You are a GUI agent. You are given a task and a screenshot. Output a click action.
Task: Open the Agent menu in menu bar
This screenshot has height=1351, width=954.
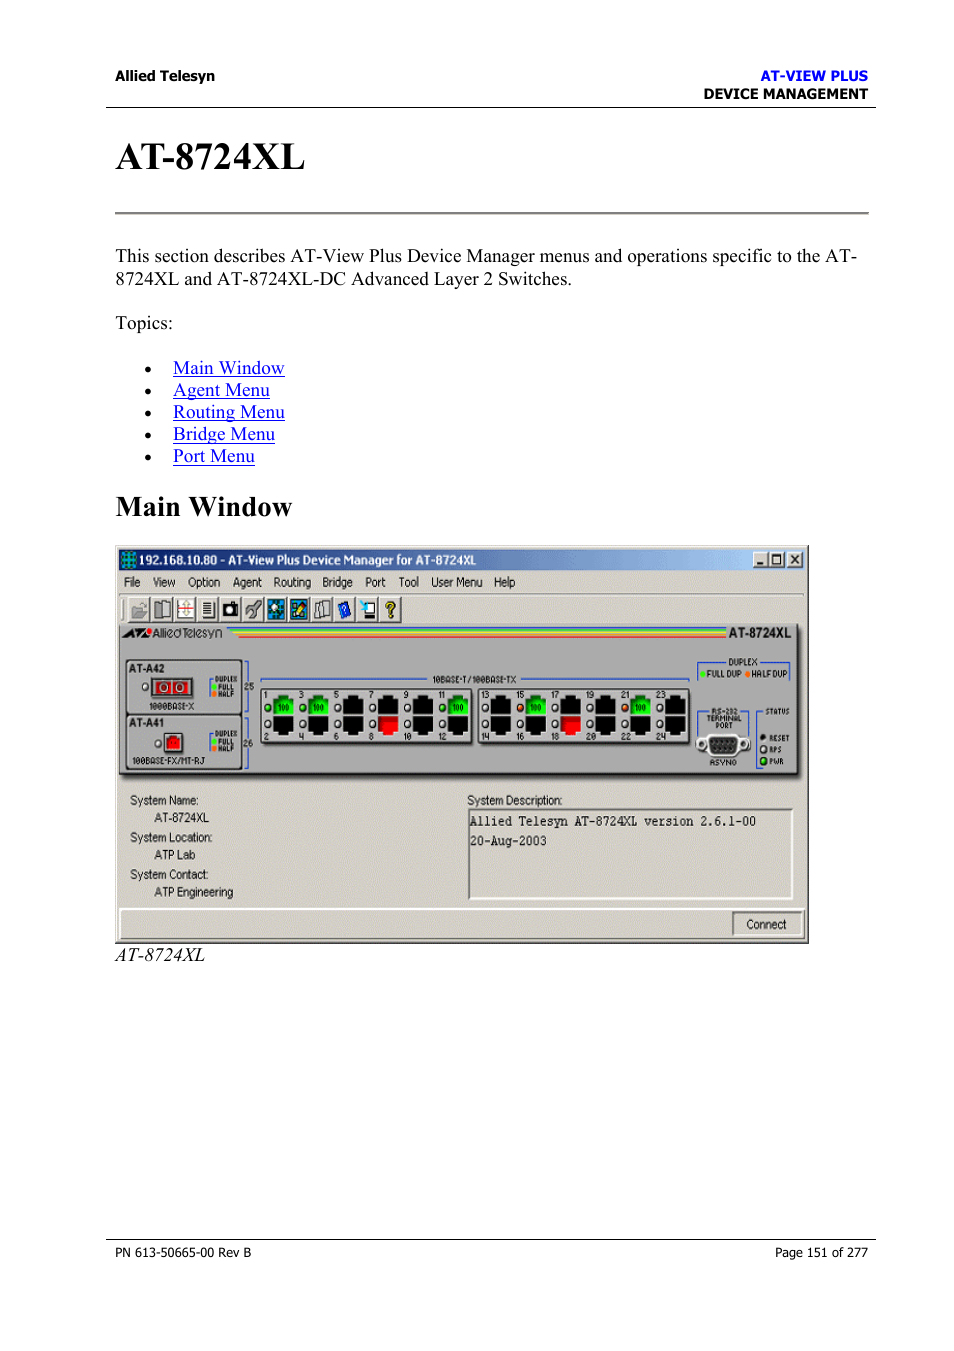247,582
